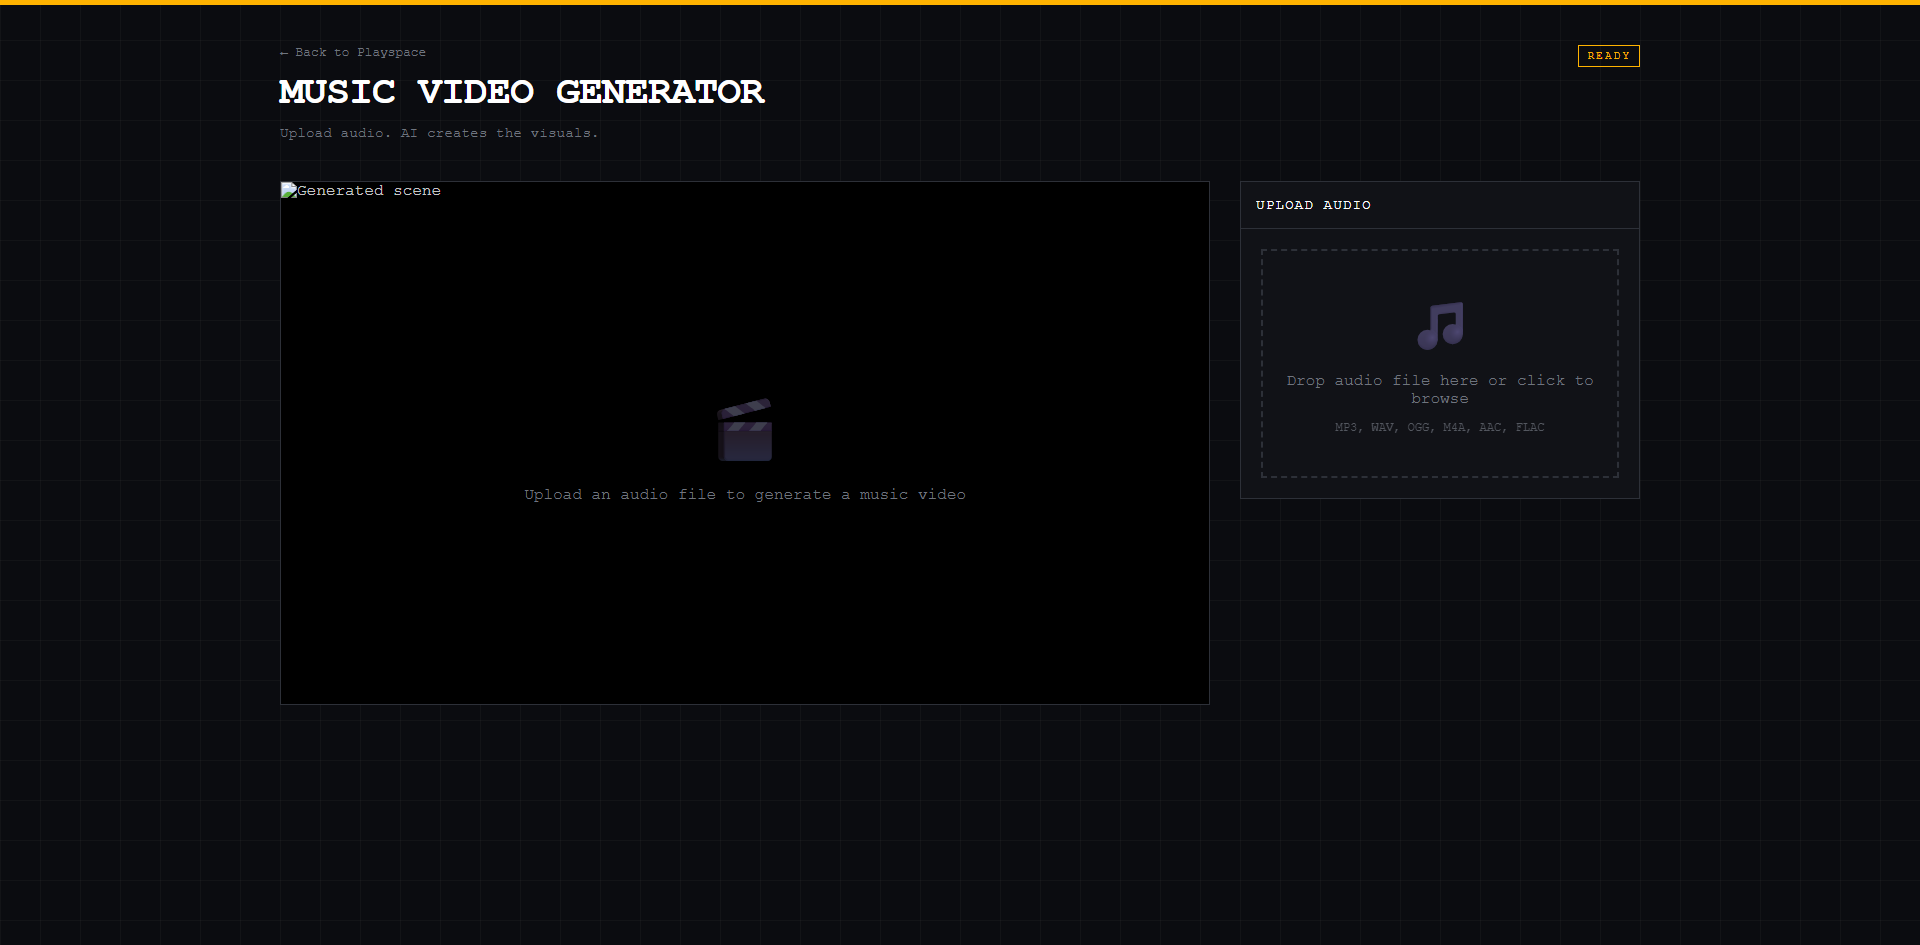1920x945 pixels.
Task: Click the musical note above the browse text
Action: (1439, 325)
